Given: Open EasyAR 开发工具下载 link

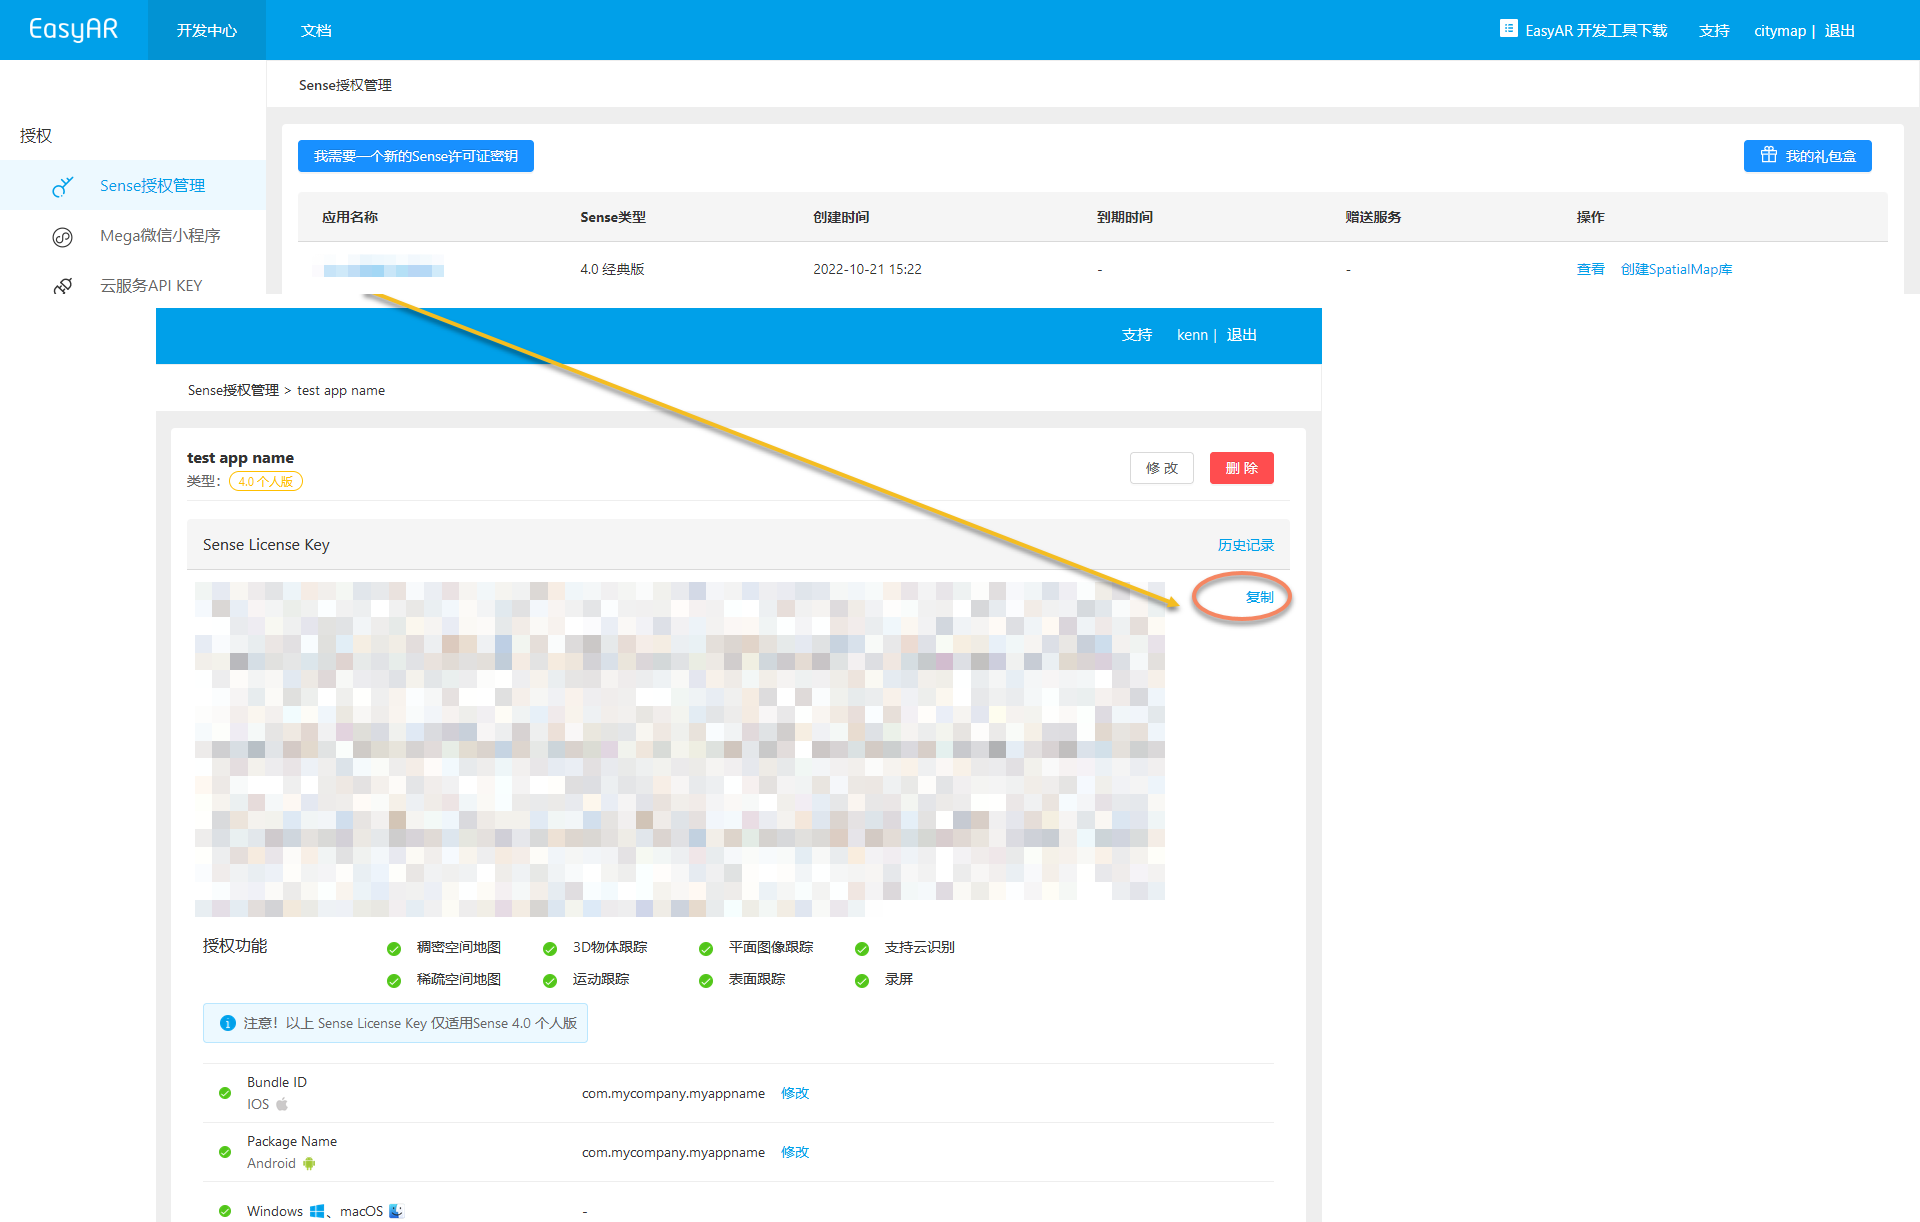Looking at the screenshot, I should point(1596,31).
